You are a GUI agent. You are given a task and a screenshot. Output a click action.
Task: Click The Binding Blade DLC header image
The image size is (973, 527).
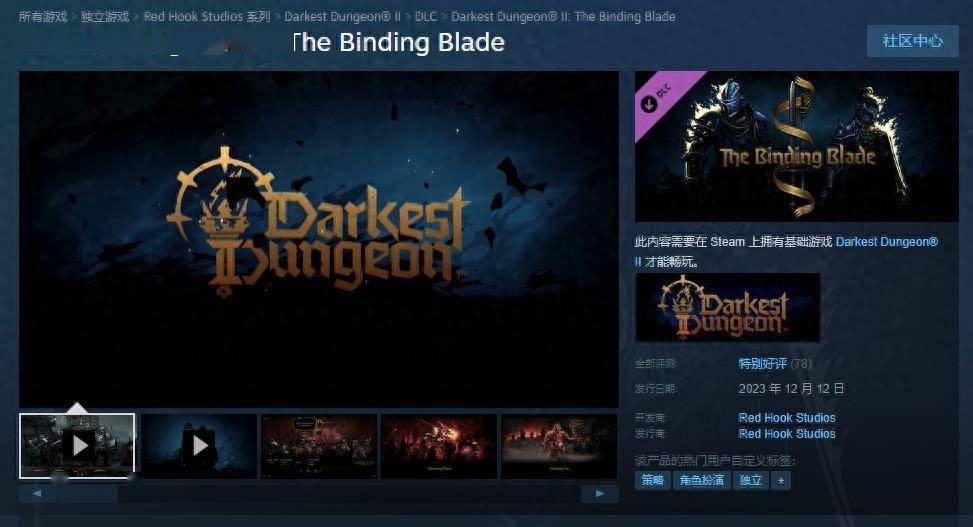797,146
